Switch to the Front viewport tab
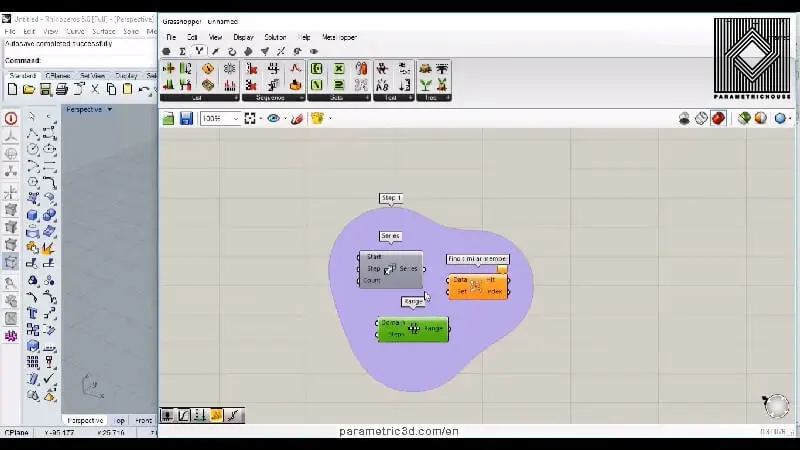This screenshot has width=800, height=450. (144, 420)
